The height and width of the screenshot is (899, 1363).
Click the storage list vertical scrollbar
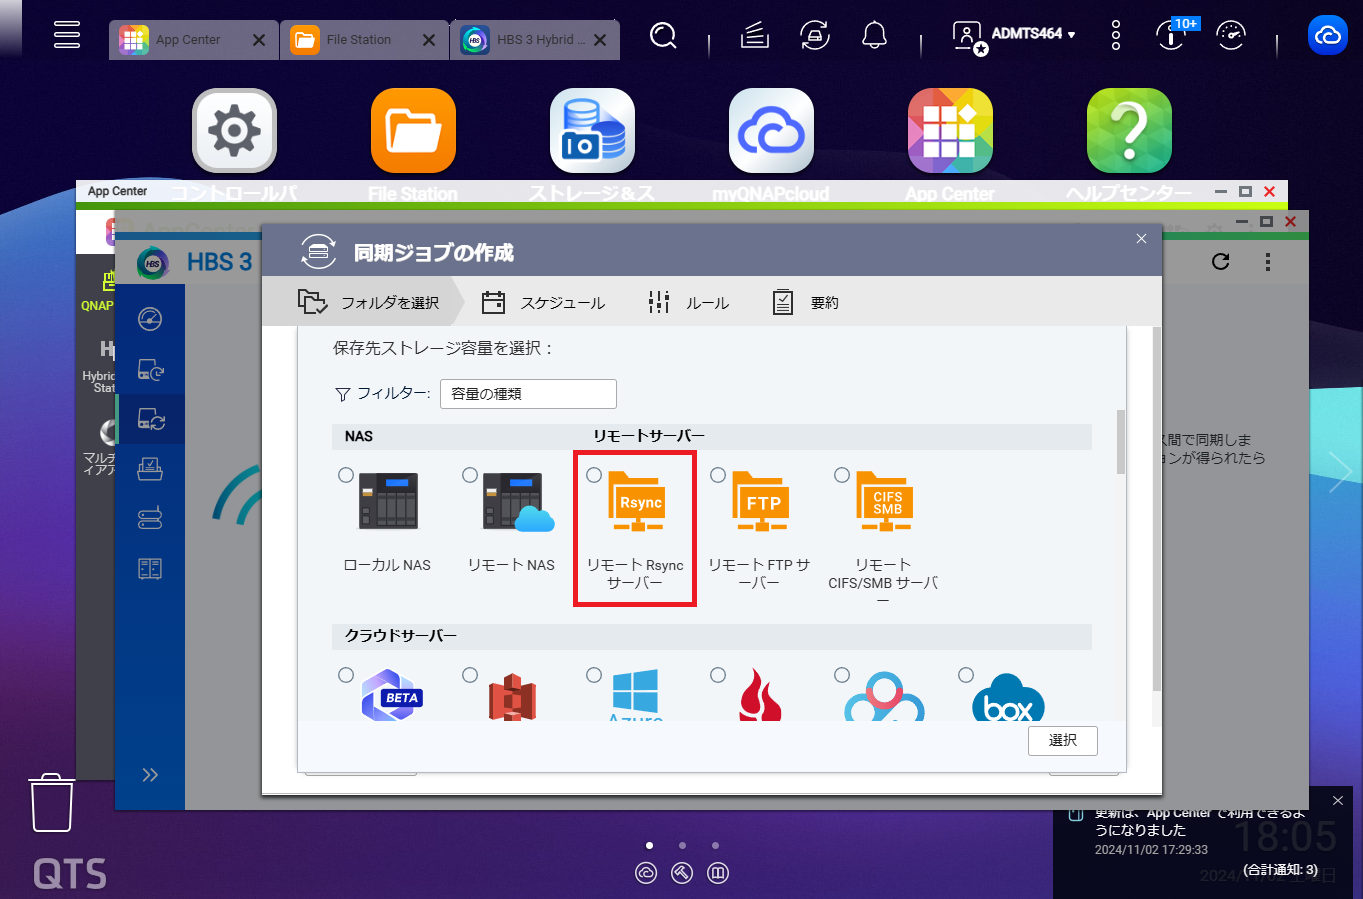(x=1121, y=441)
